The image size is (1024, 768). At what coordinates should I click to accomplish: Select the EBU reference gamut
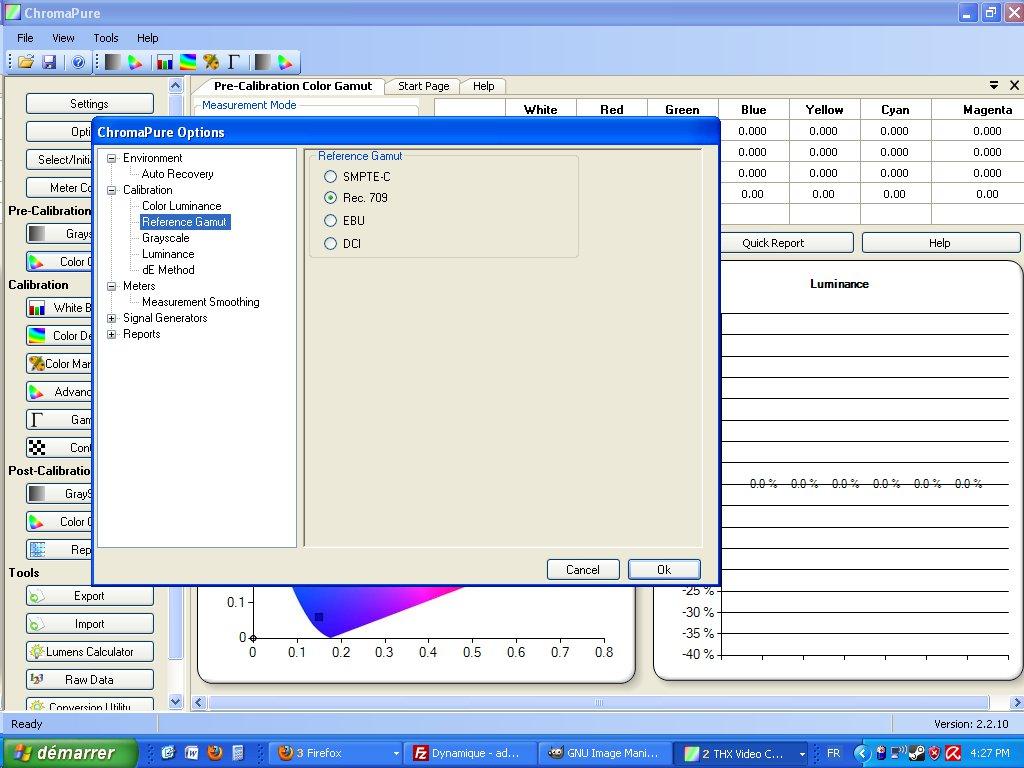pos(330,221)
